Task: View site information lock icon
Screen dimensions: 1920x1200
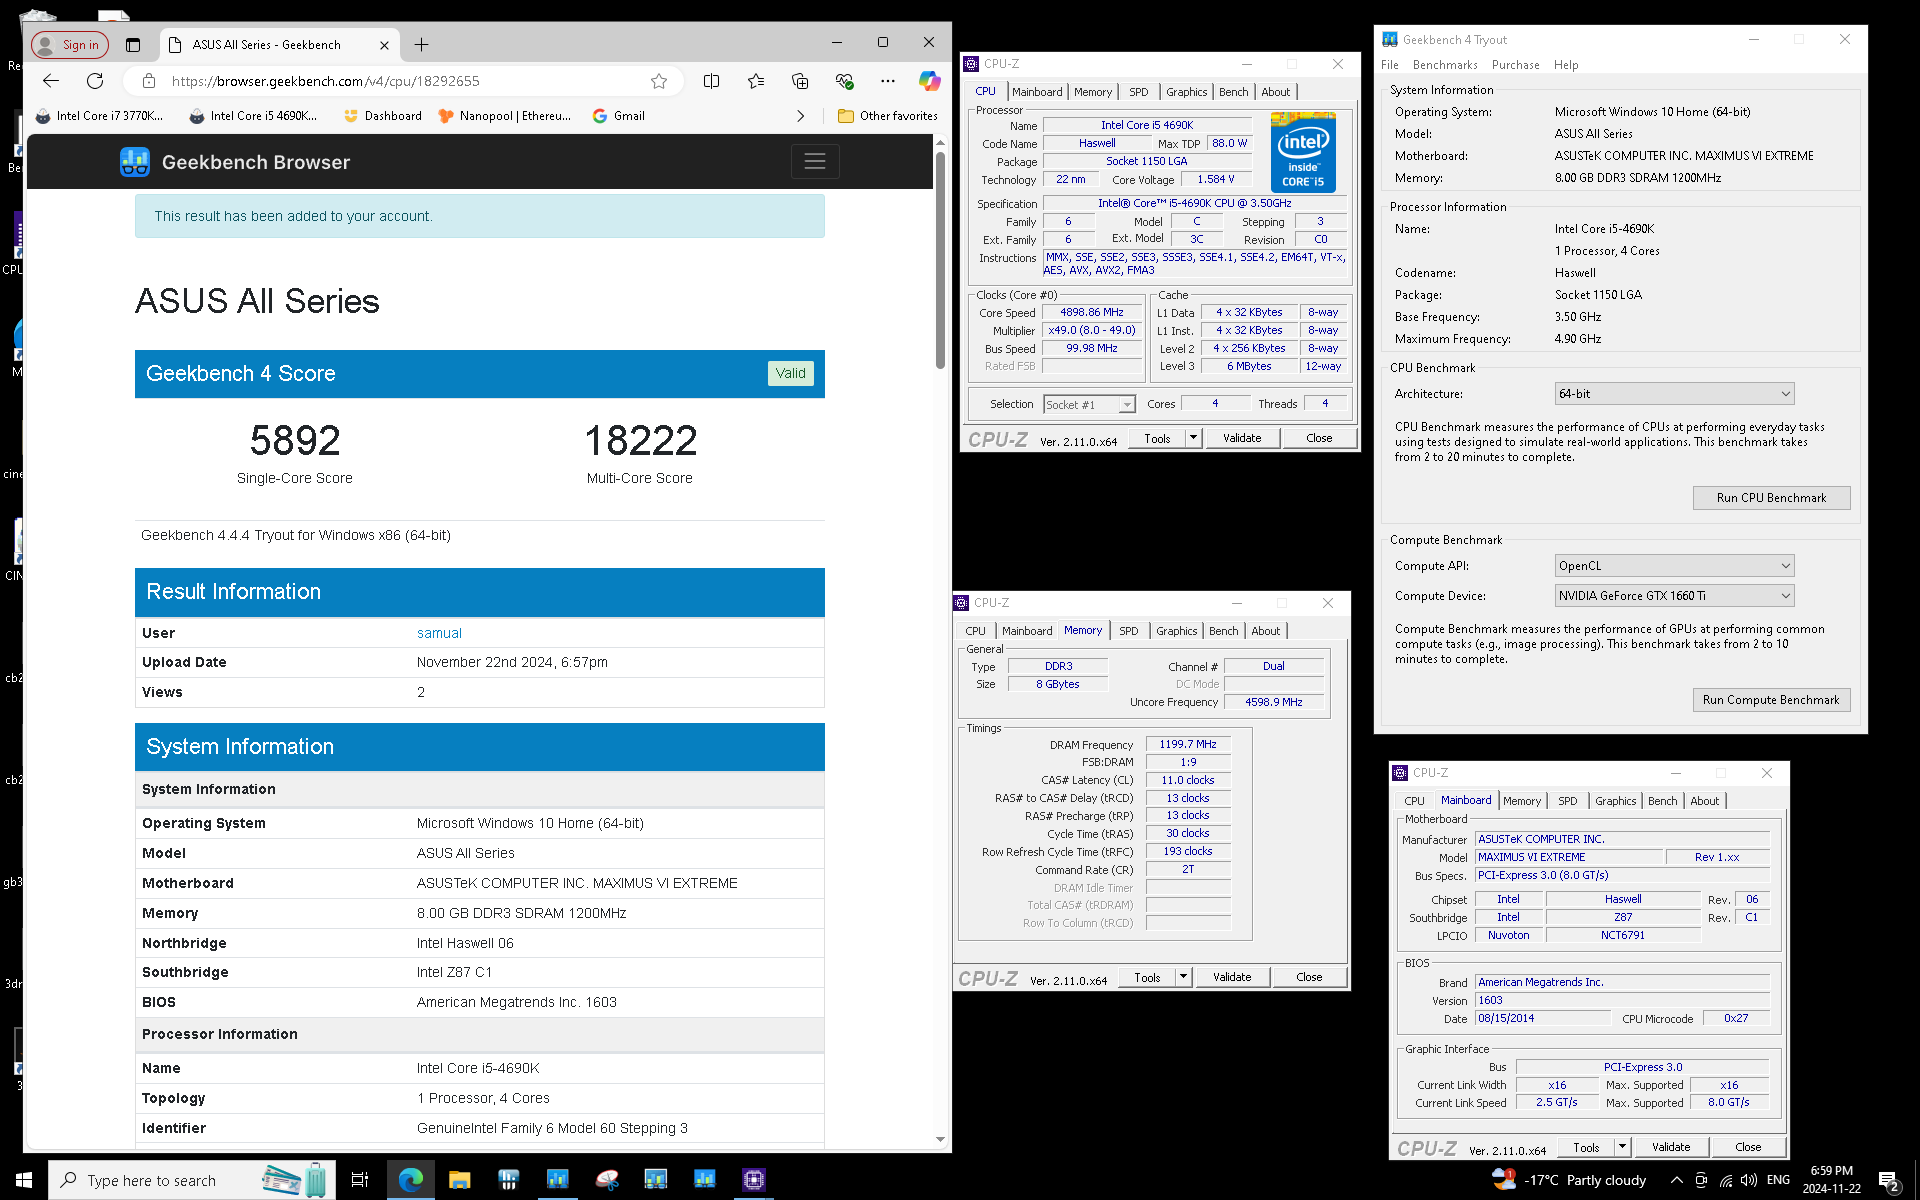Action: pyautogui.click(x=149, y=81)
